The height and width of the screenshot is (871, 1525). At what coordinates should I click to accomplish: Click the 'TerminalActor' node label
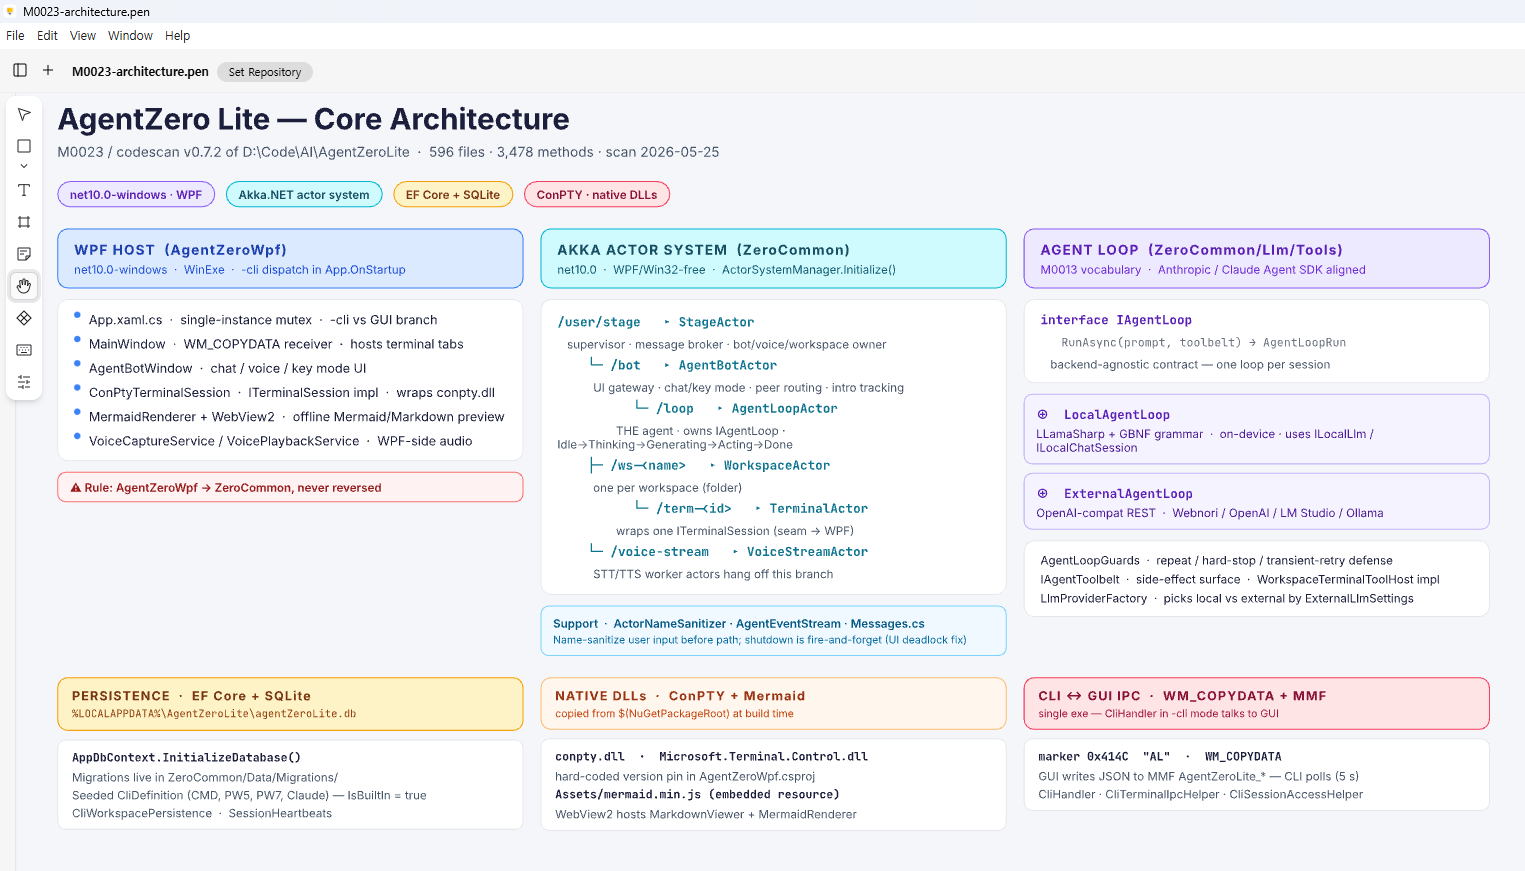[x=819, y=508]
